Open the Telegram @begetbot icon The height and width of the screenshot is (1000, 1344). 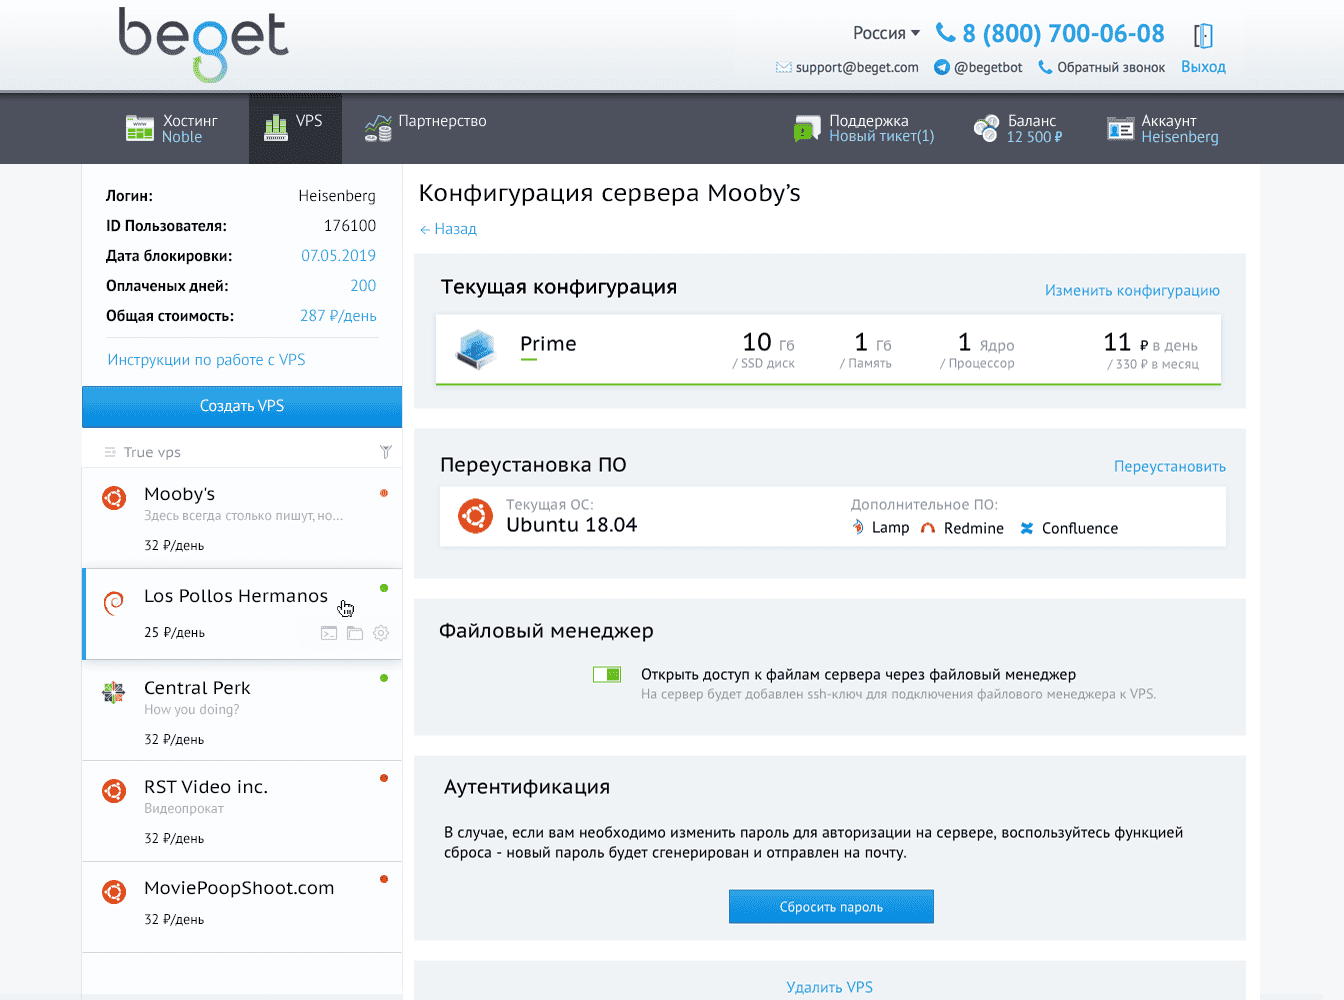(941, 67)
